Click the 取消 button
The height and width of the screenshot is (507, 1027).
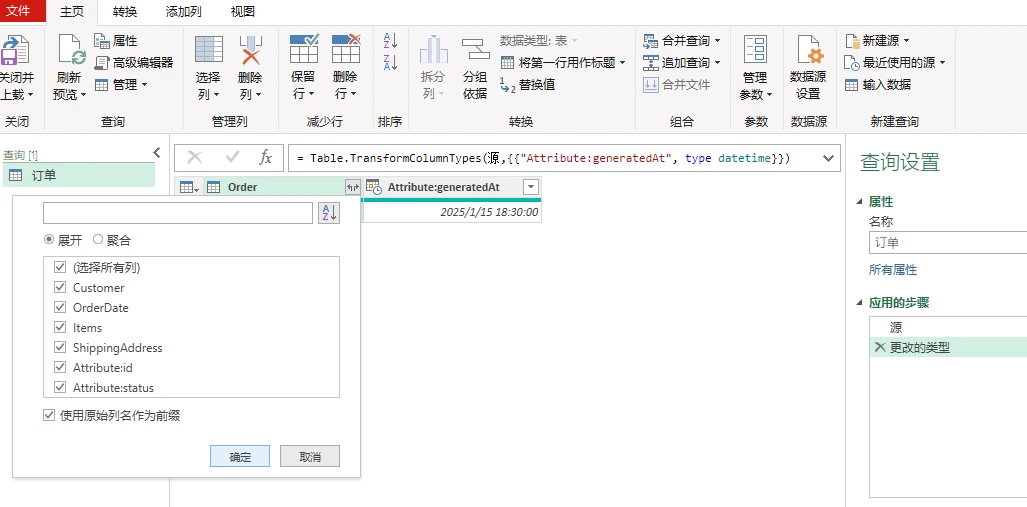[310, 457]
